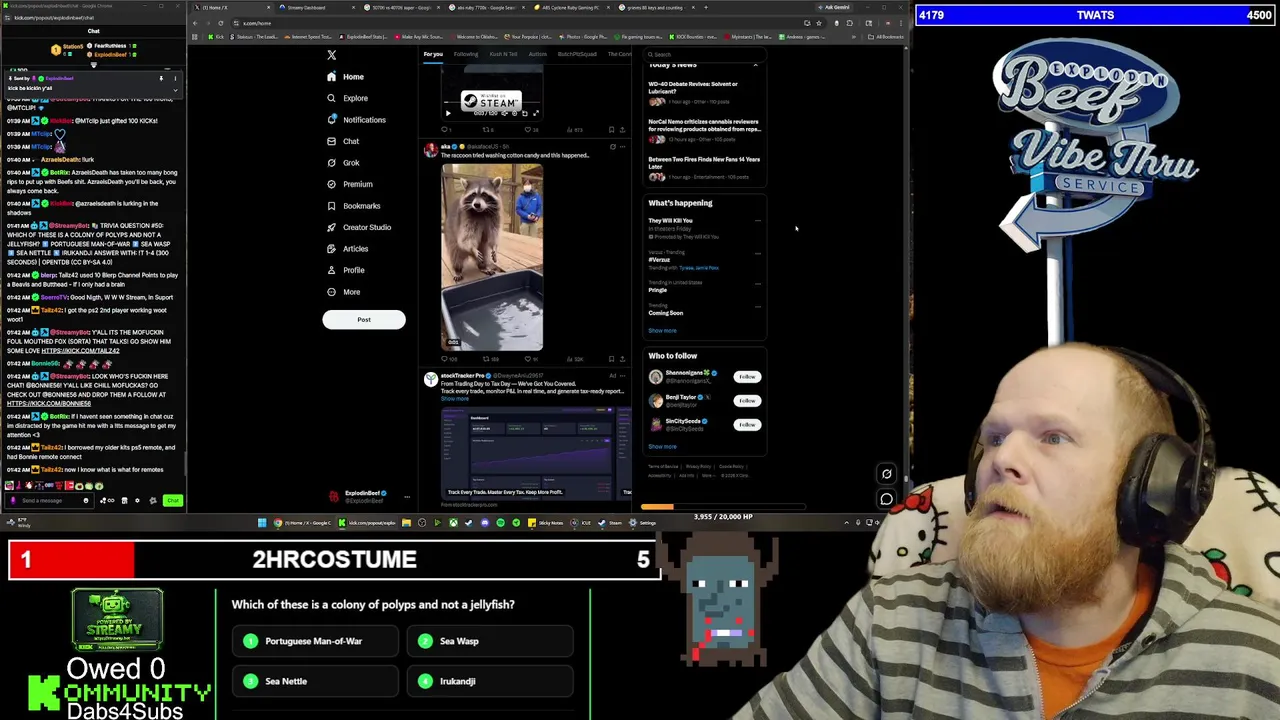
Task: Open the Coming Soon trending topic
Action: tap(665, 313)
